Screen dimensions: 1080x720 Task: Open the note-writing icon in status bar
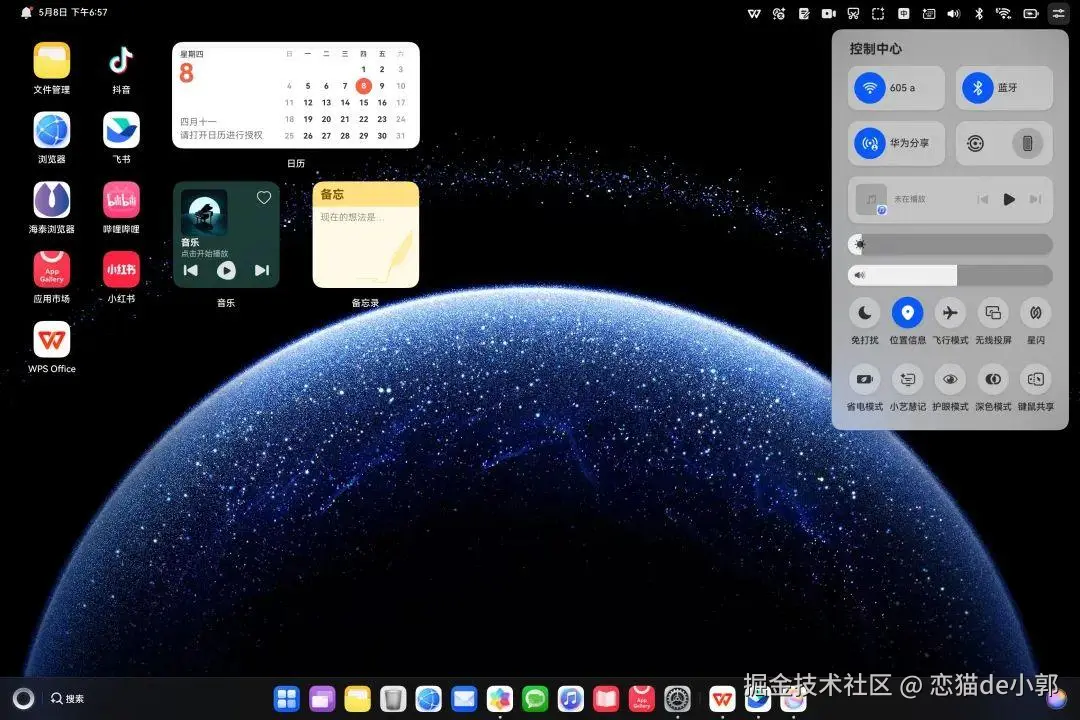point(804,13)
